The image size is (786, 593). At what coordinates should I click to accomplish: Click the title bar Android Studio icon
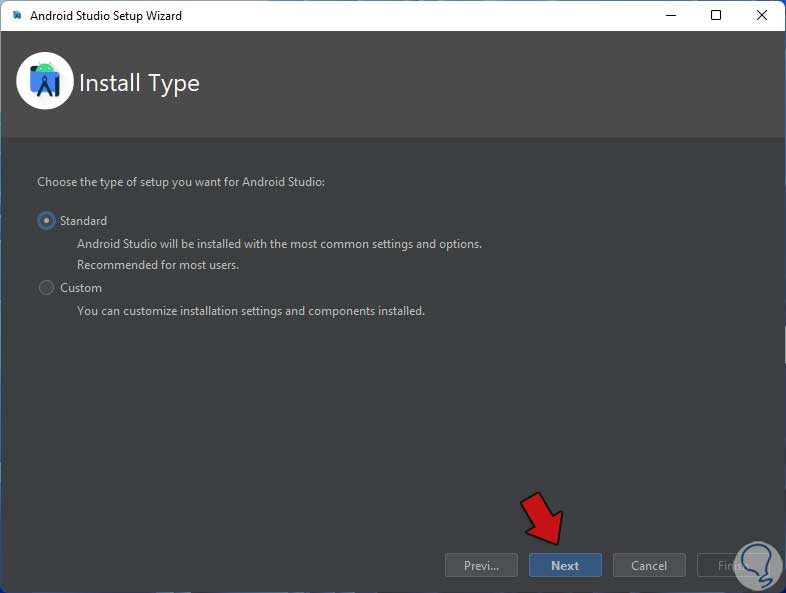pos(17,16)
